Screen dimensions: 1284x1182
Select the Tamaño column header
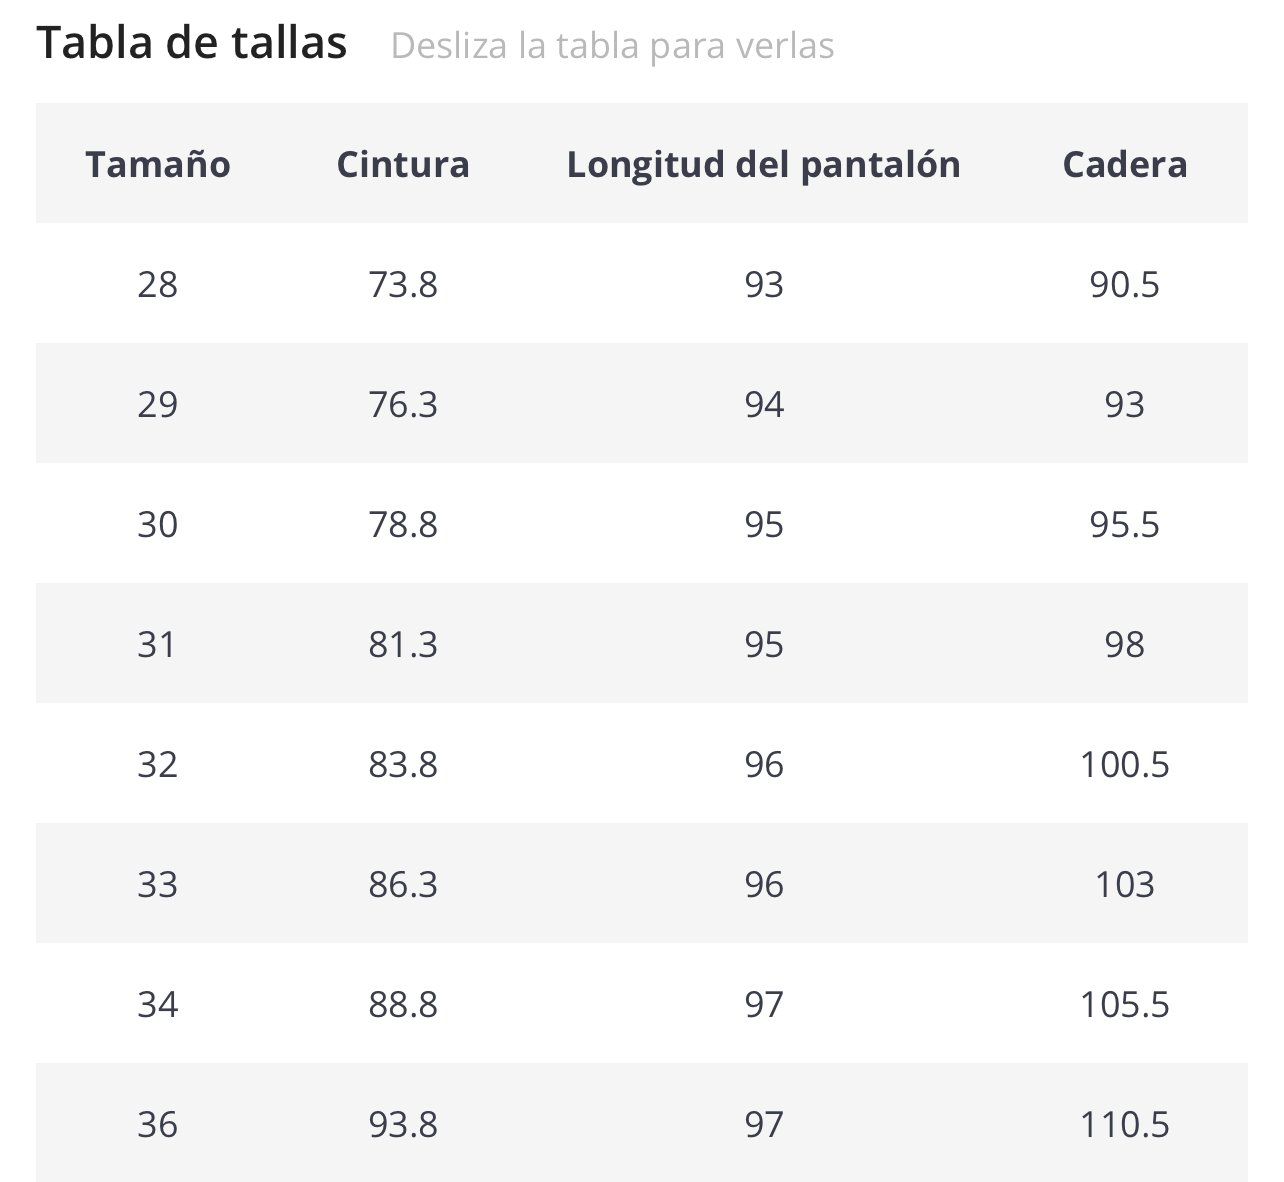(x=158, y=164)
